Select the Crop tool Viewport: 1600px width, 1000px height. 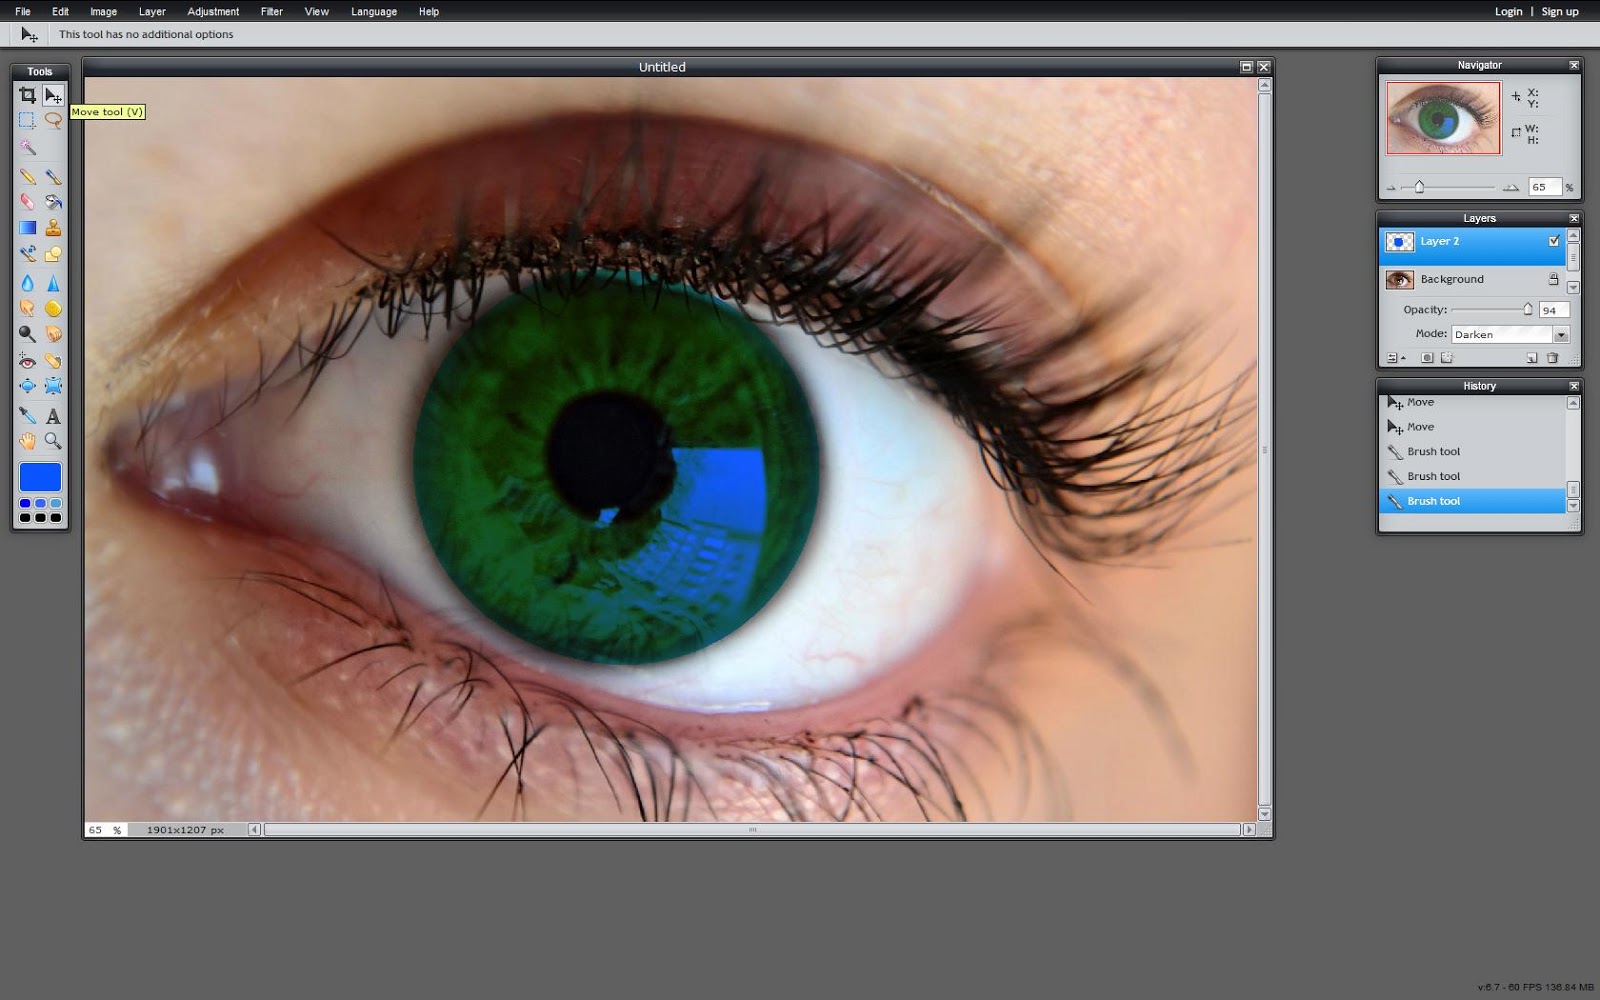(27, 95)
